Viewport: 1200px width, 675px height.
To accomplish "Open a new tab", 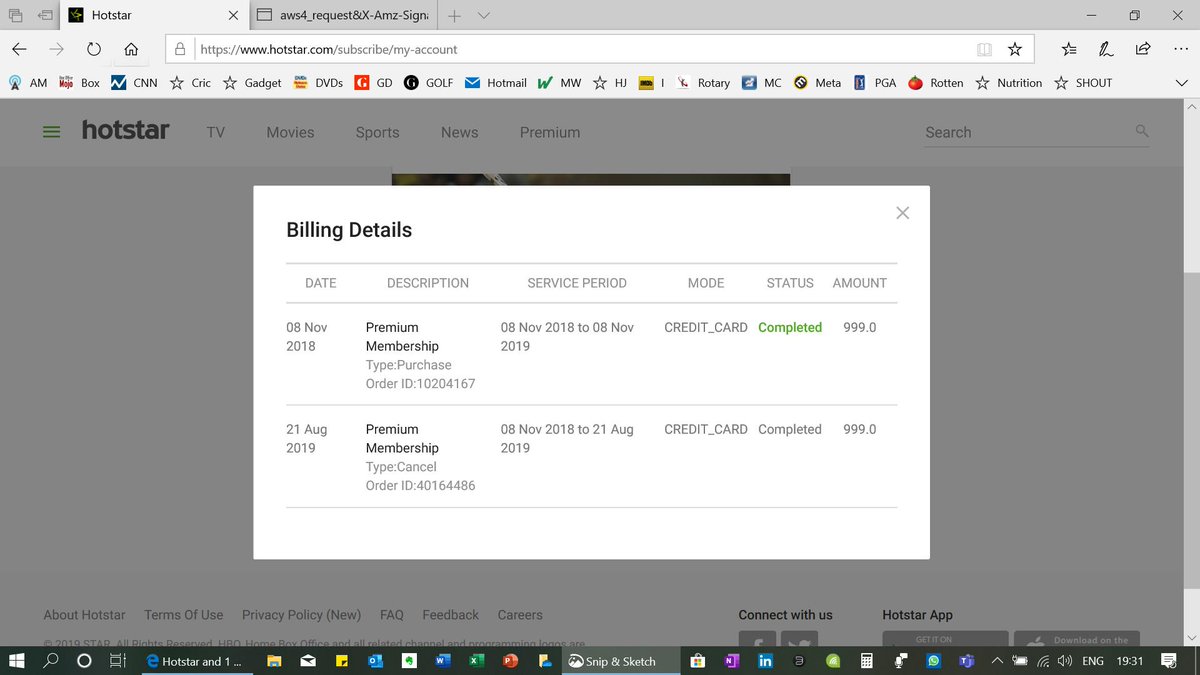I will pos(454,15).
